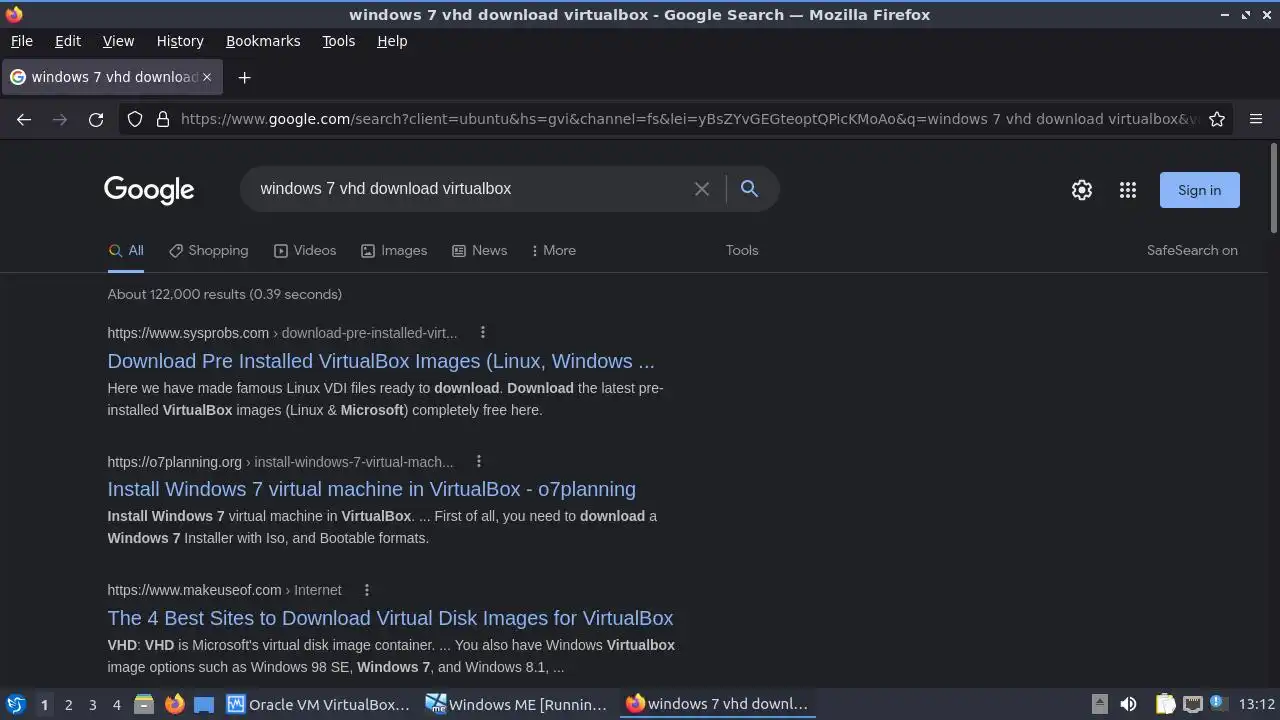The image size is (1280, 720).
Task: Reload the current Google page
Action: (96, 119)
